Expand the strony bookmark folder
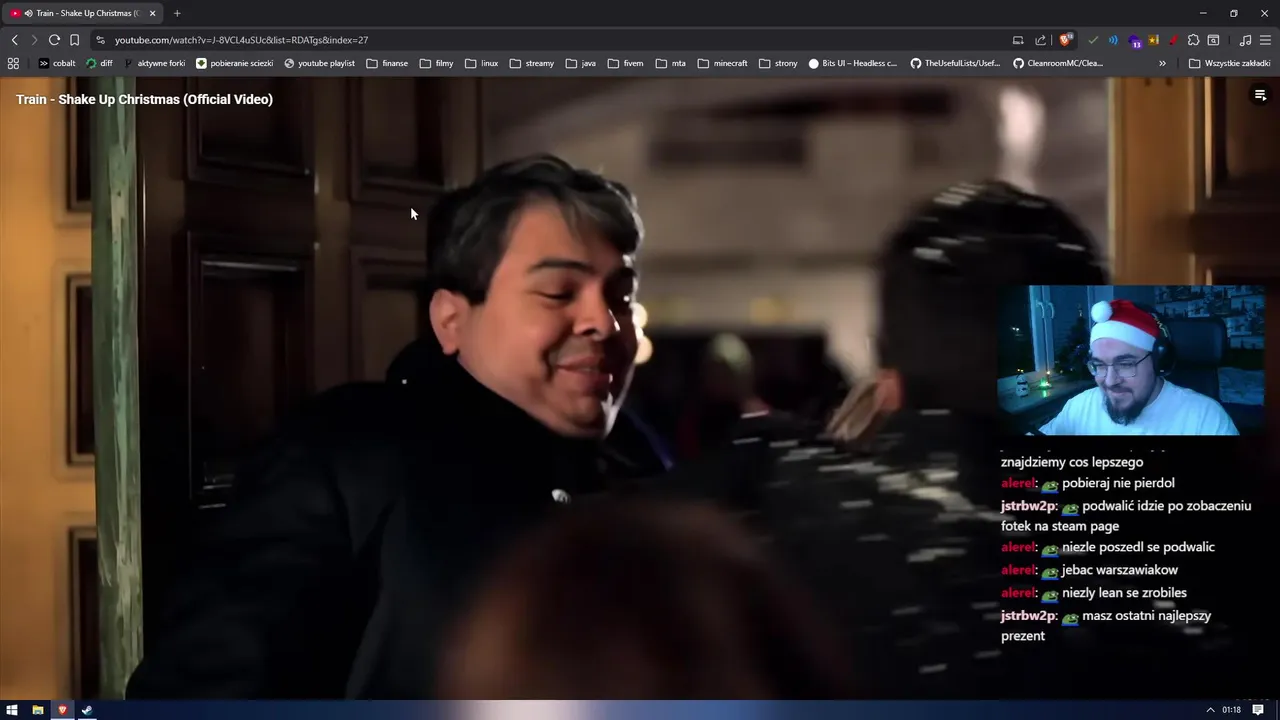 tap(778, 63)
